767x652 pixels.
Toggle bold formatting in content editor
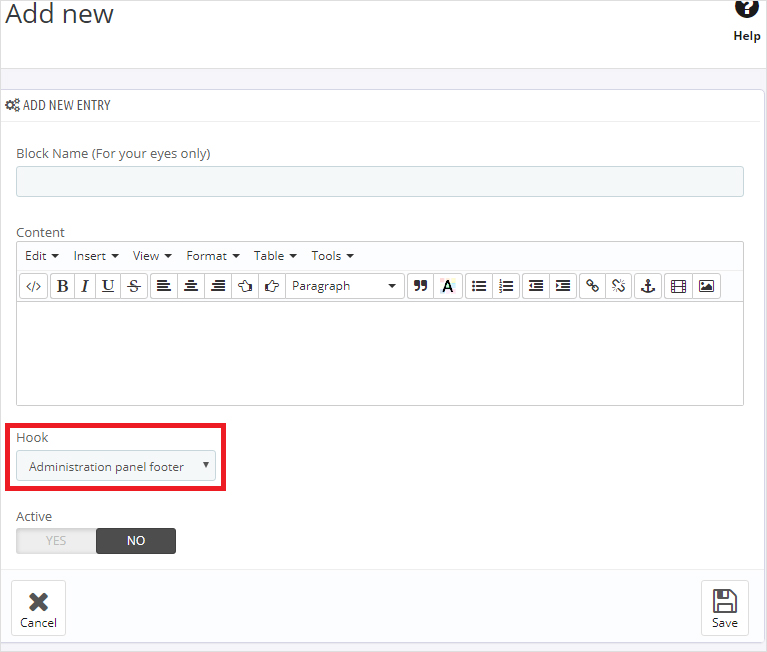(x=62, y=286)
